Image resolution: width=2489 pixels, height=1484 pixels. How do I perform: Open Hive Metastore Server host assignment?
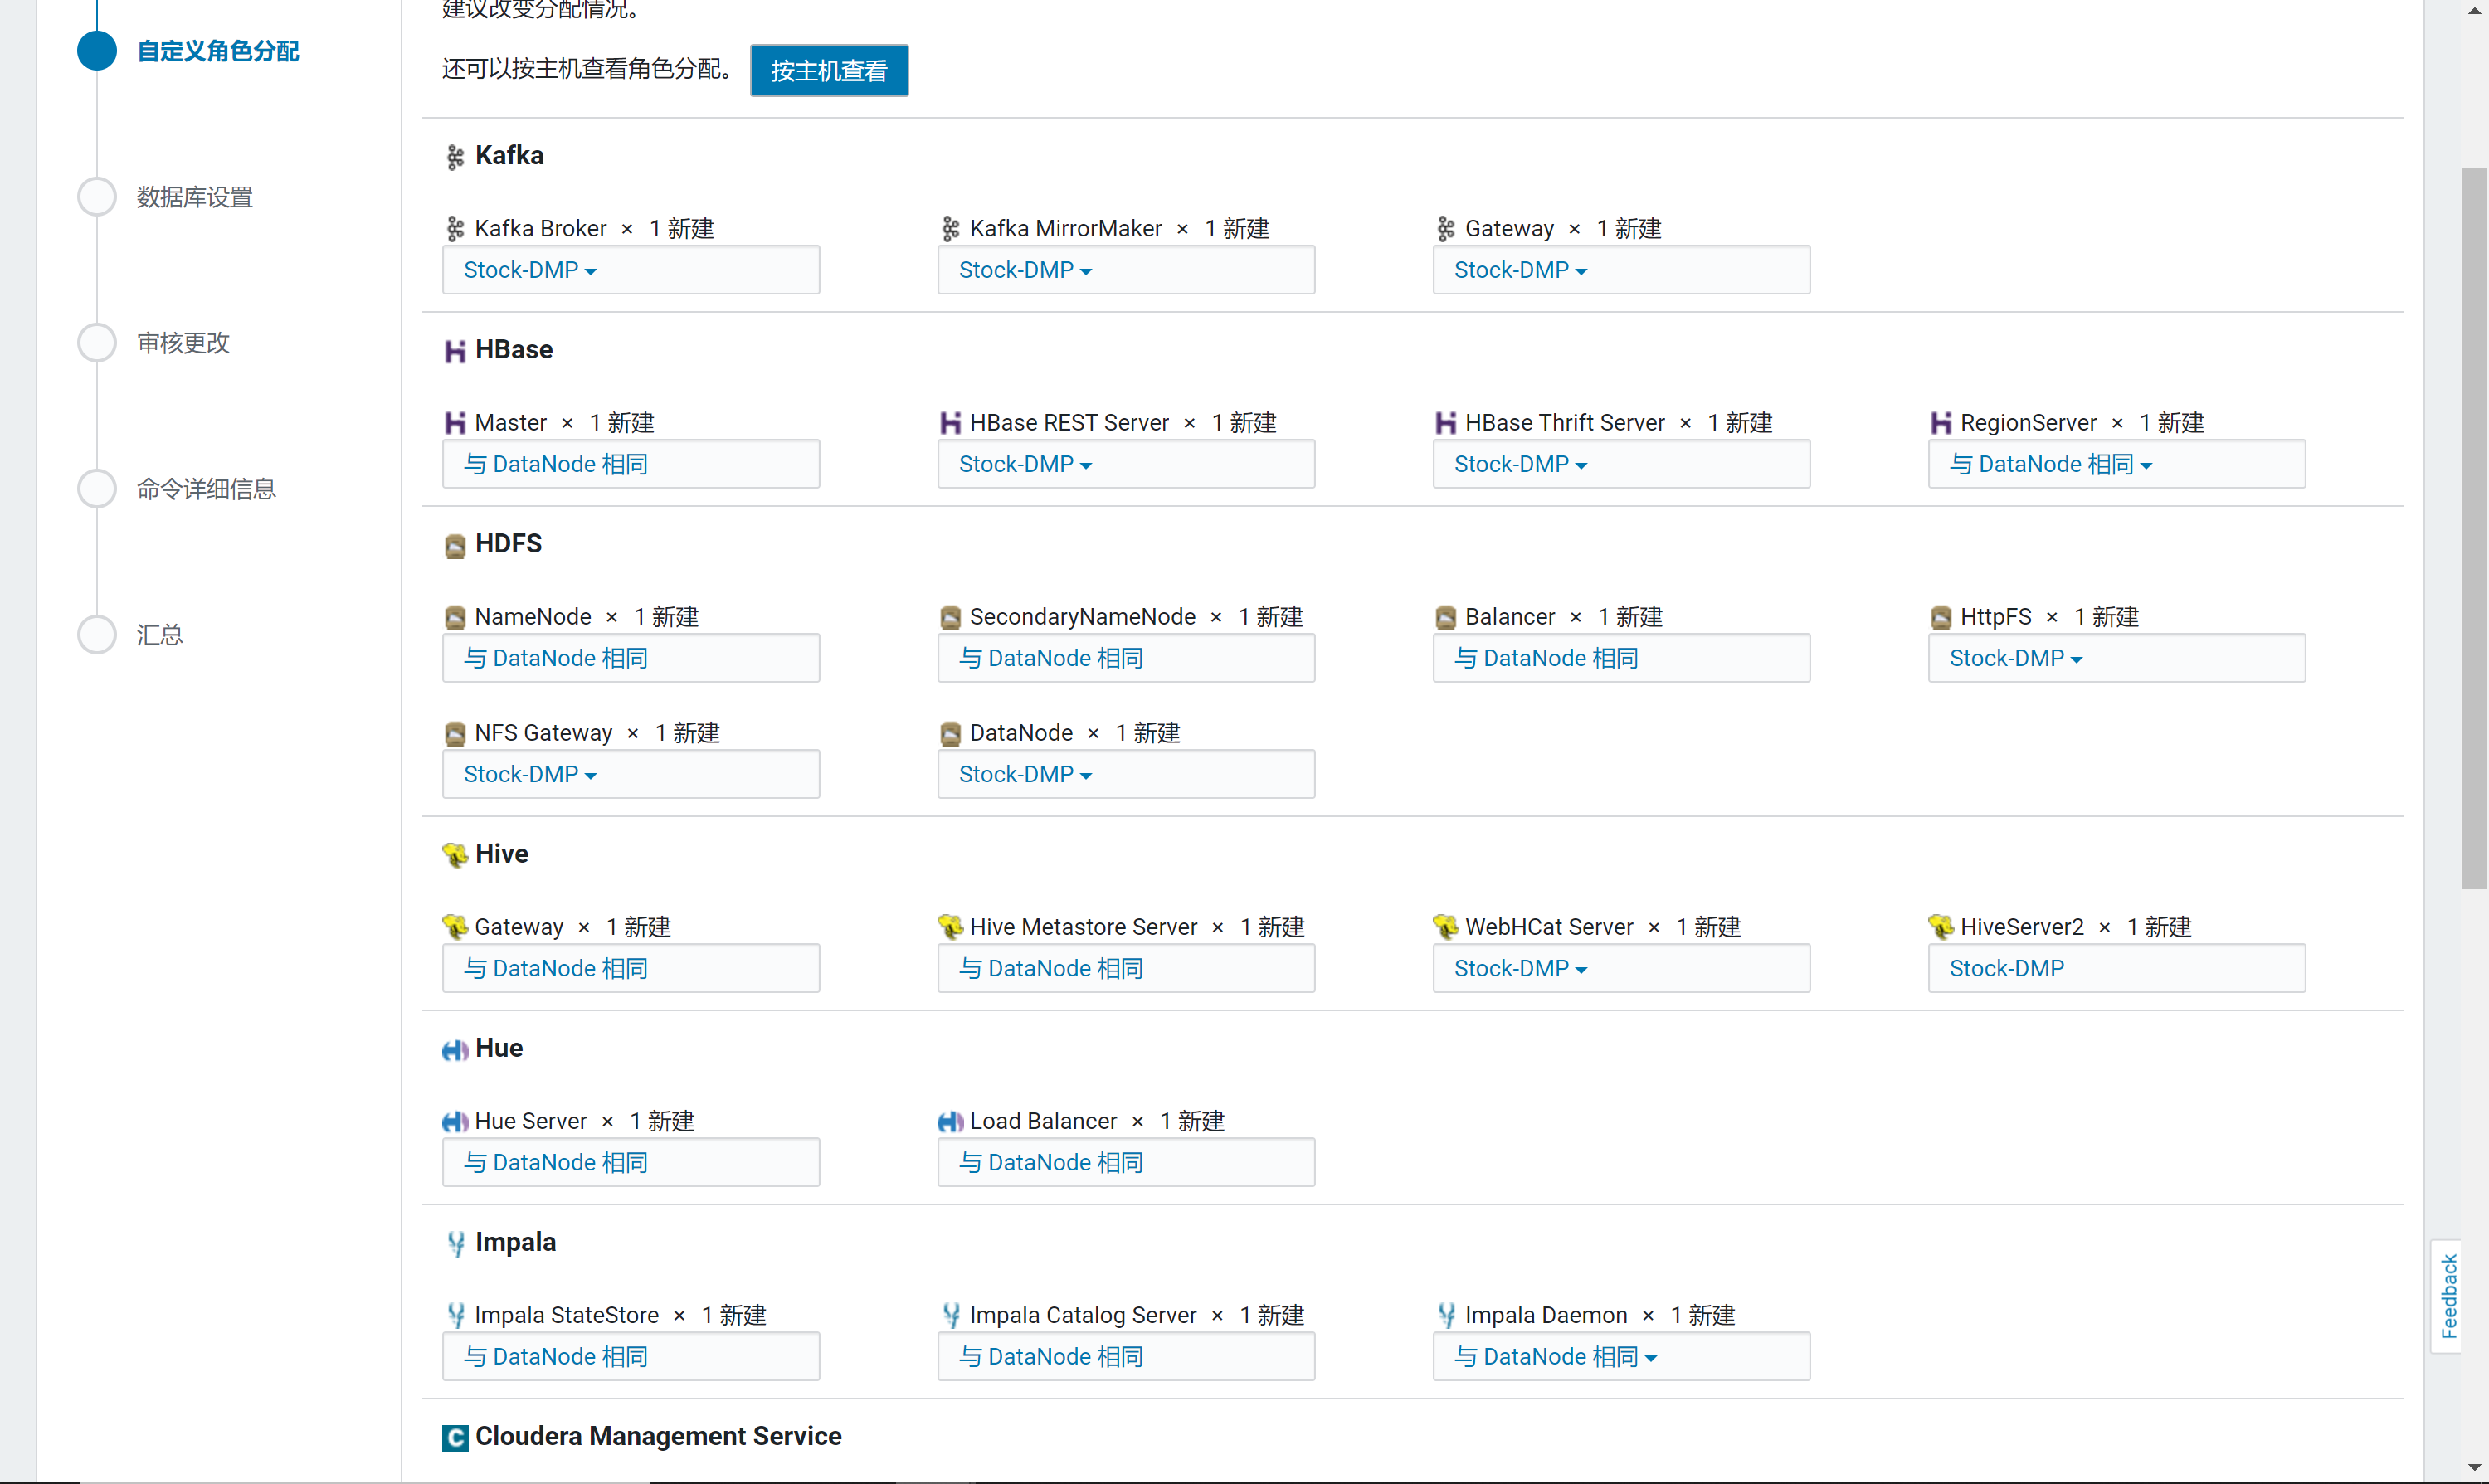1126,968
